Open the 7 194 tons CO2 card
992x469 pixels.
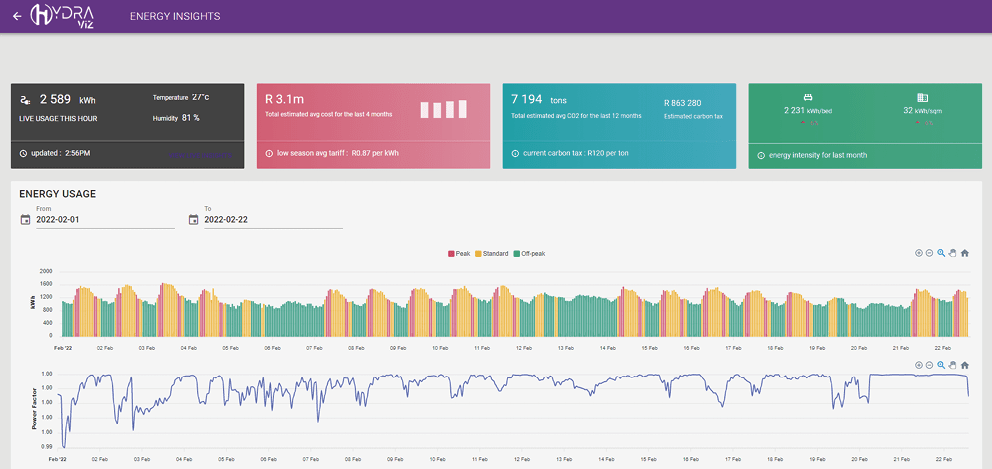tap(619, 126)
